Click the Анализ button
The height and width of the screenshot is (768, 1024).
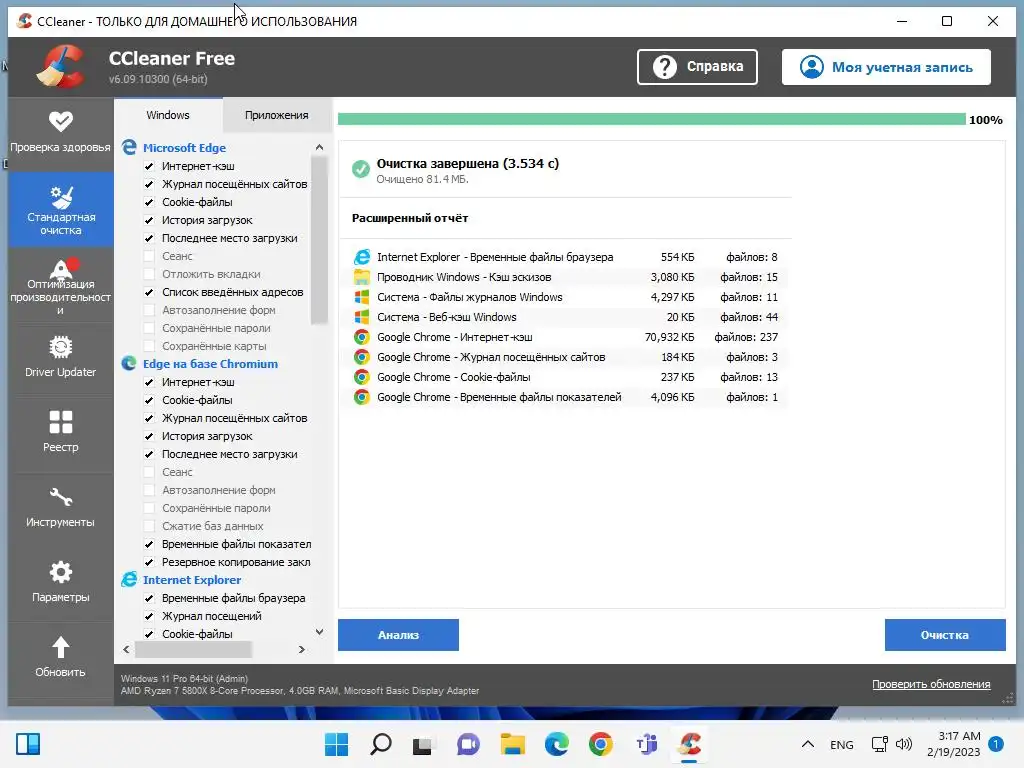pyautogui.click(x=398, y=635)
